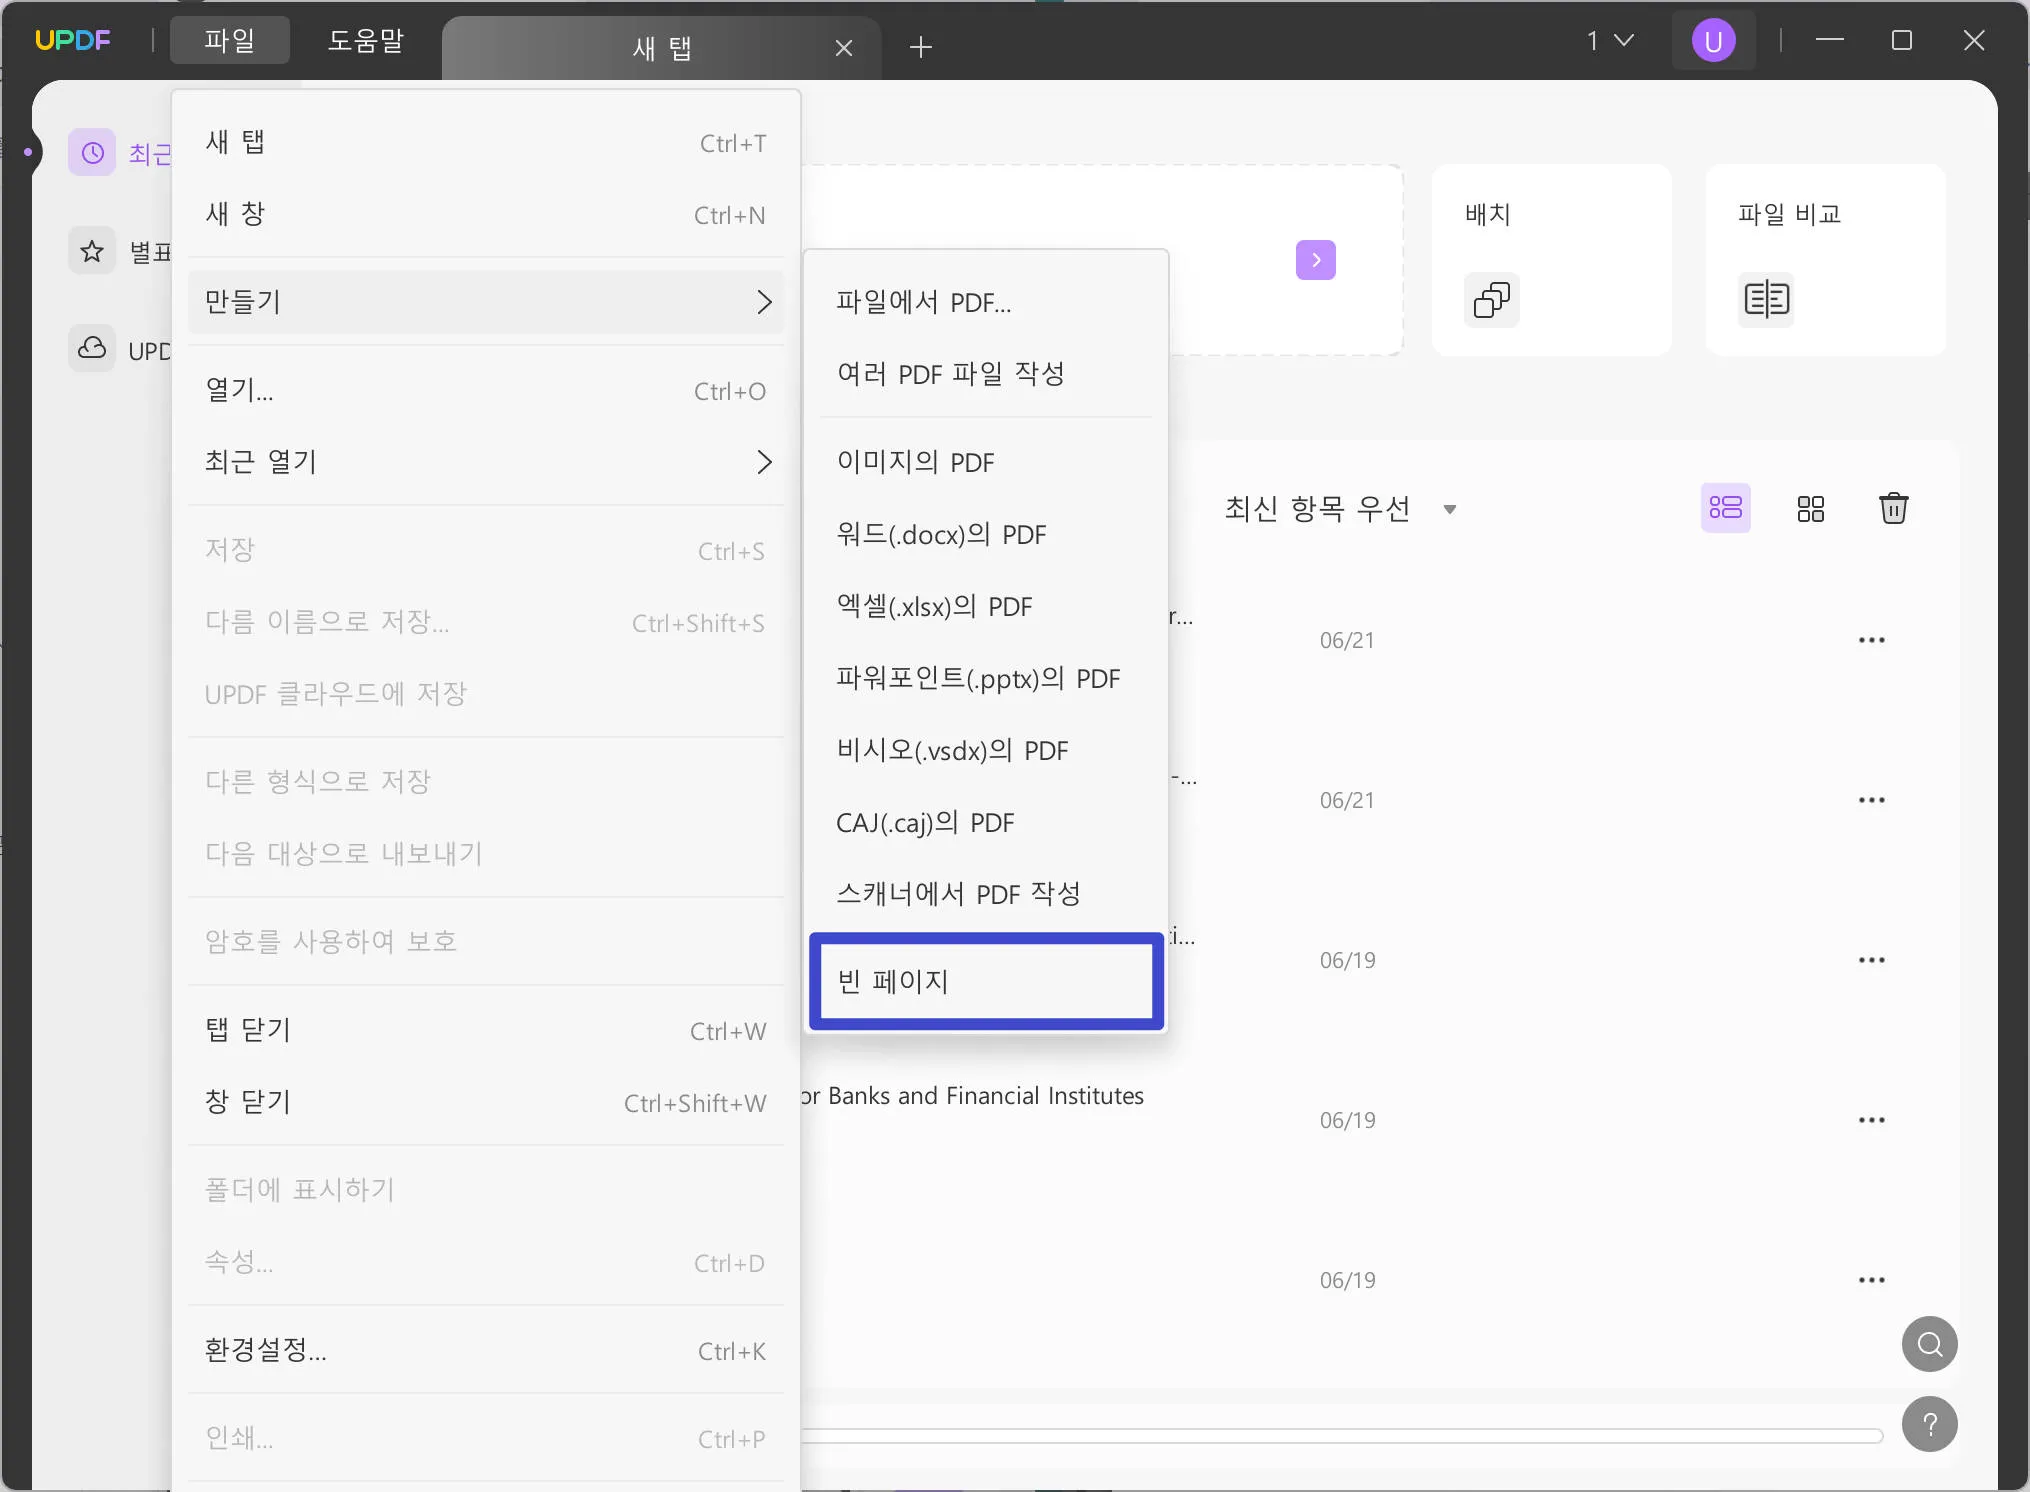Open the starred files icon

pyautogui.click(x=92, y=251)
